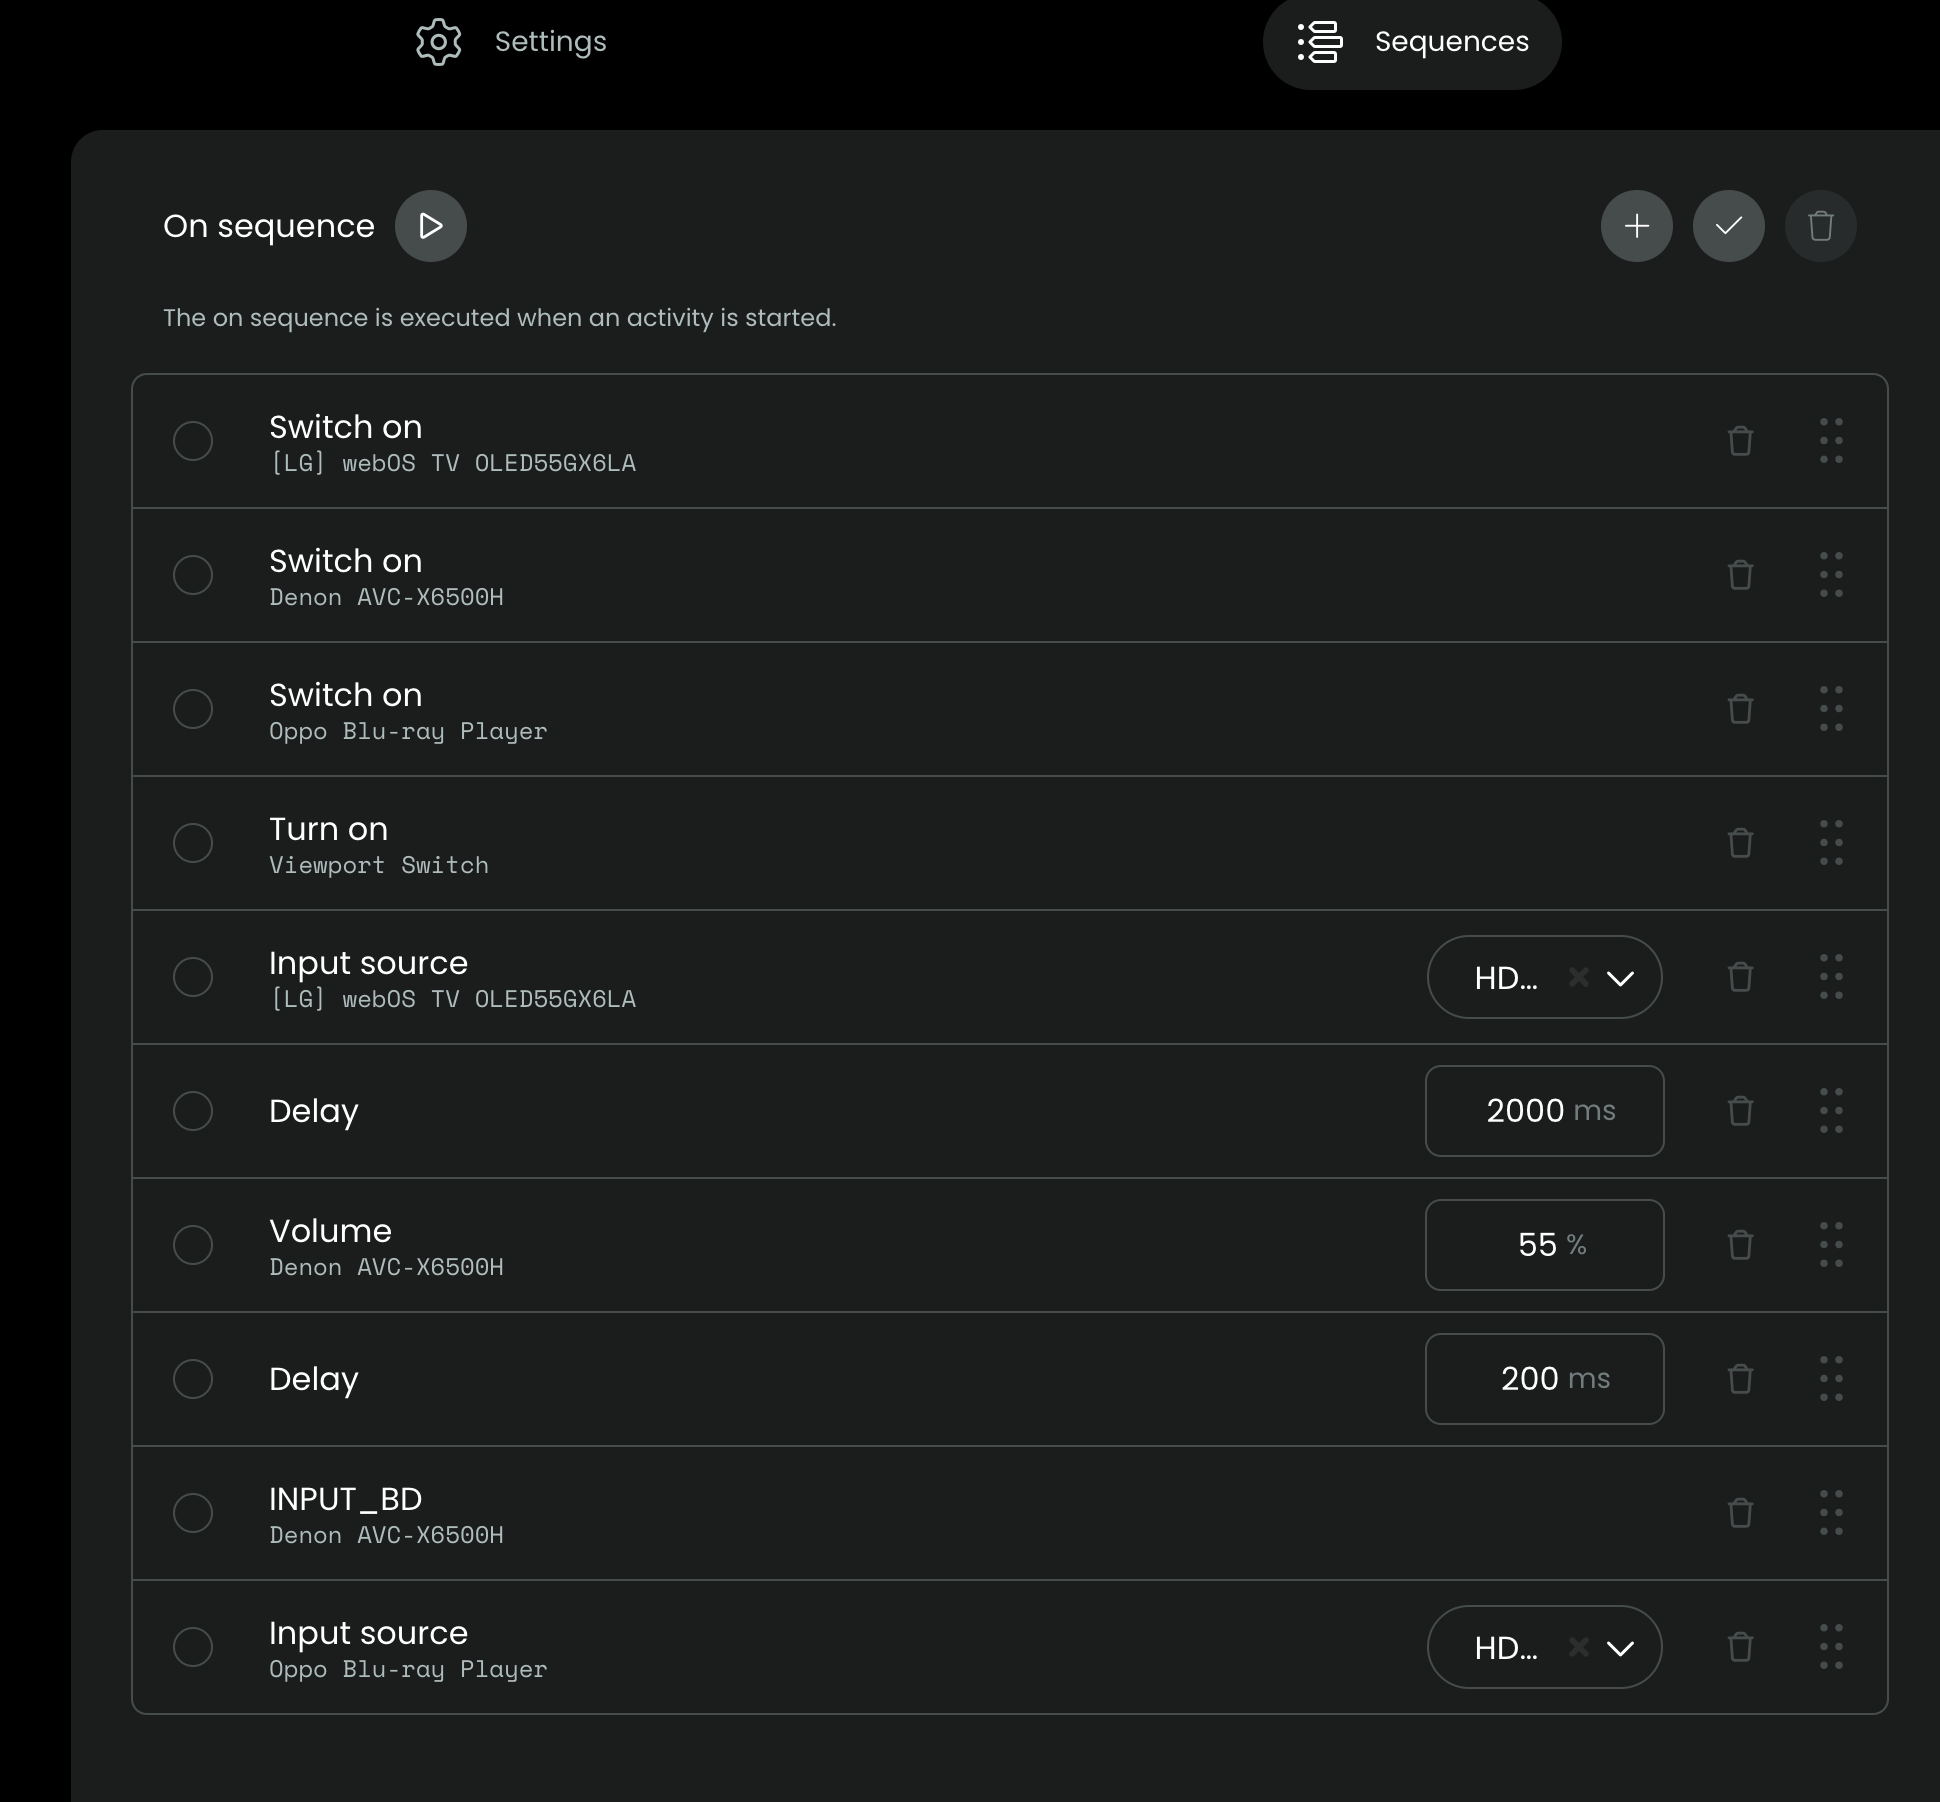The width and height of the screenshot is (1940, 1802).
Task: Expand Oppo Blu-ray input source dropdown
Action: [x=1620, y=1648]
